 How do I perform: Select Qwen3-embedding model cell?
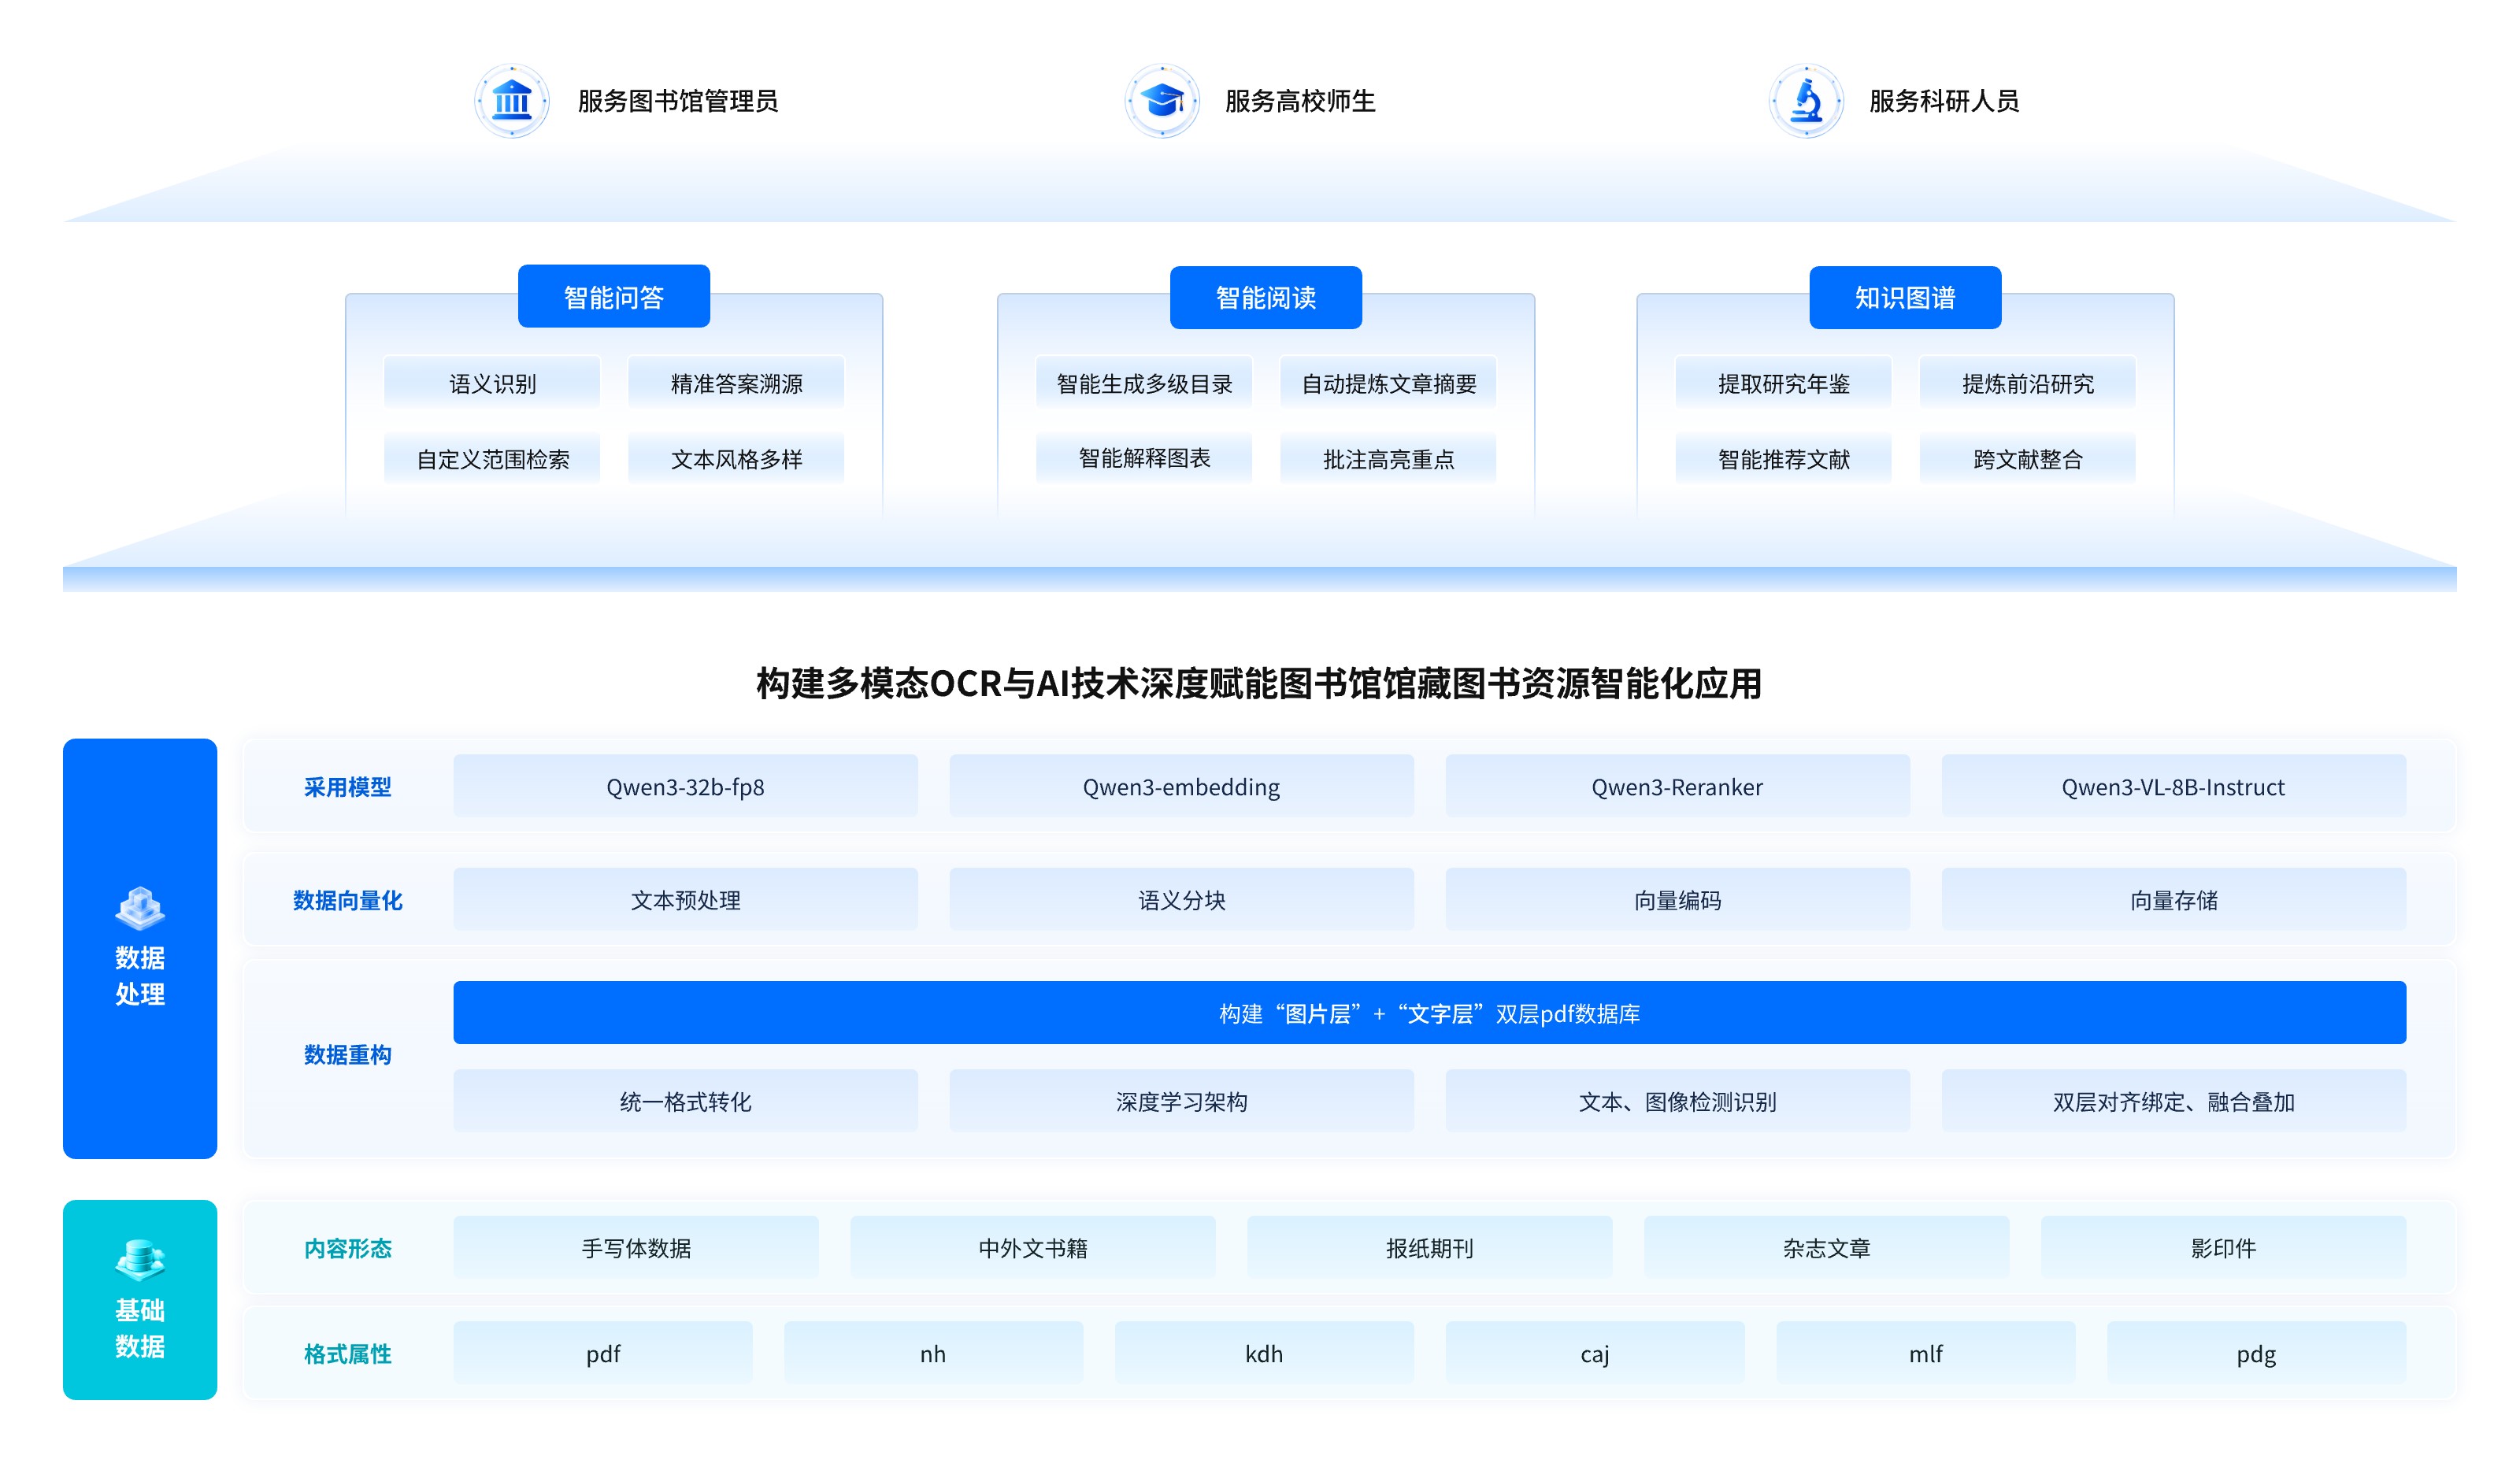click(x=1181, y=786)
